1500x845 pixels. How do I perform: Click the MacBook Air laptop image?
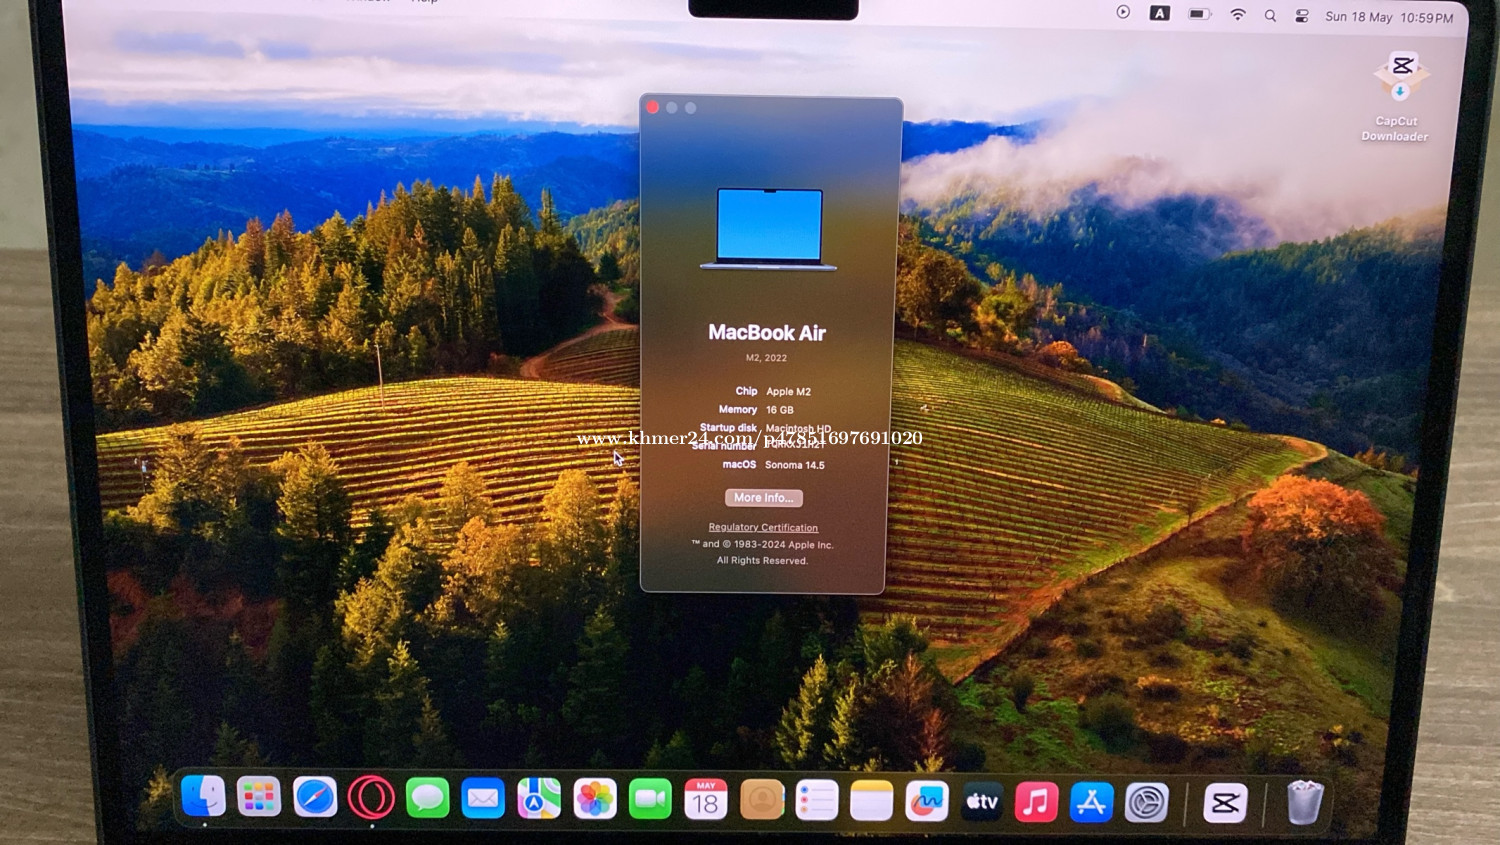tap(769, 229)
